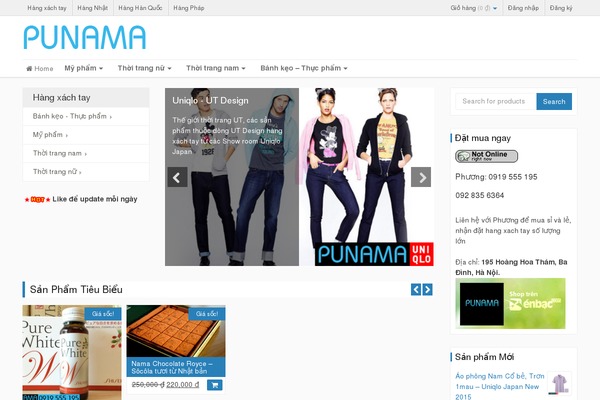Click the Sản Phẩm Tiêu Biểu heading

point(76,289)
